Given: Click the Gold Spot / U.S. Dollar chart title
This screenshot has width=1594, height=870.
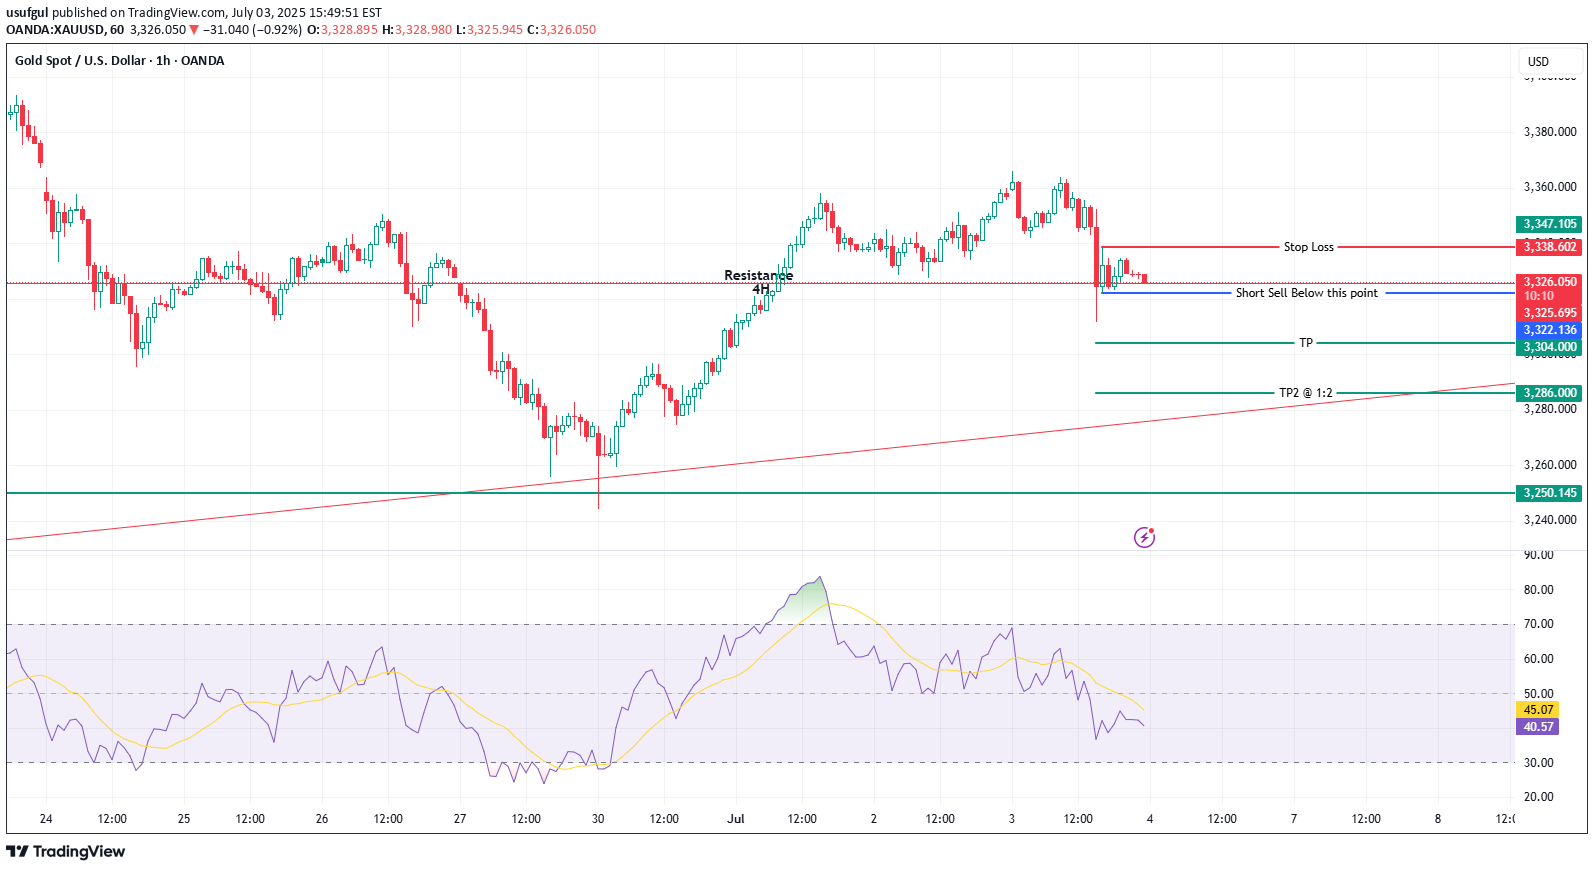Looking at the screenshot, I should point(119,61).
